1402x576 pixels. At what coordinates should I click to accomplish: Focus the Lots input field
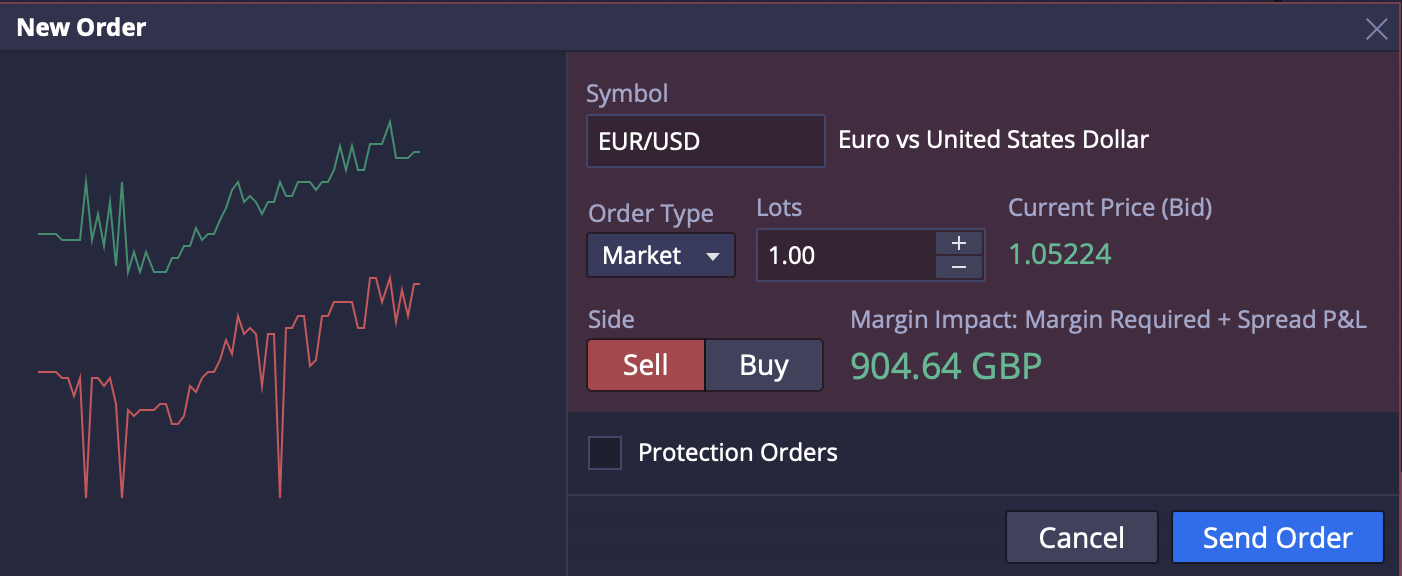point(845,255)
